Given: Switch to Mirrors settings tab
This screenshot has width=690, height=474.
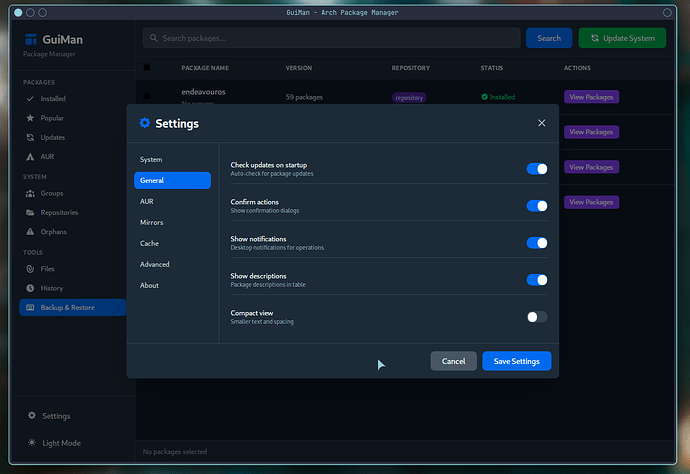Looking at the screenshot, I should tap(152, 223).
